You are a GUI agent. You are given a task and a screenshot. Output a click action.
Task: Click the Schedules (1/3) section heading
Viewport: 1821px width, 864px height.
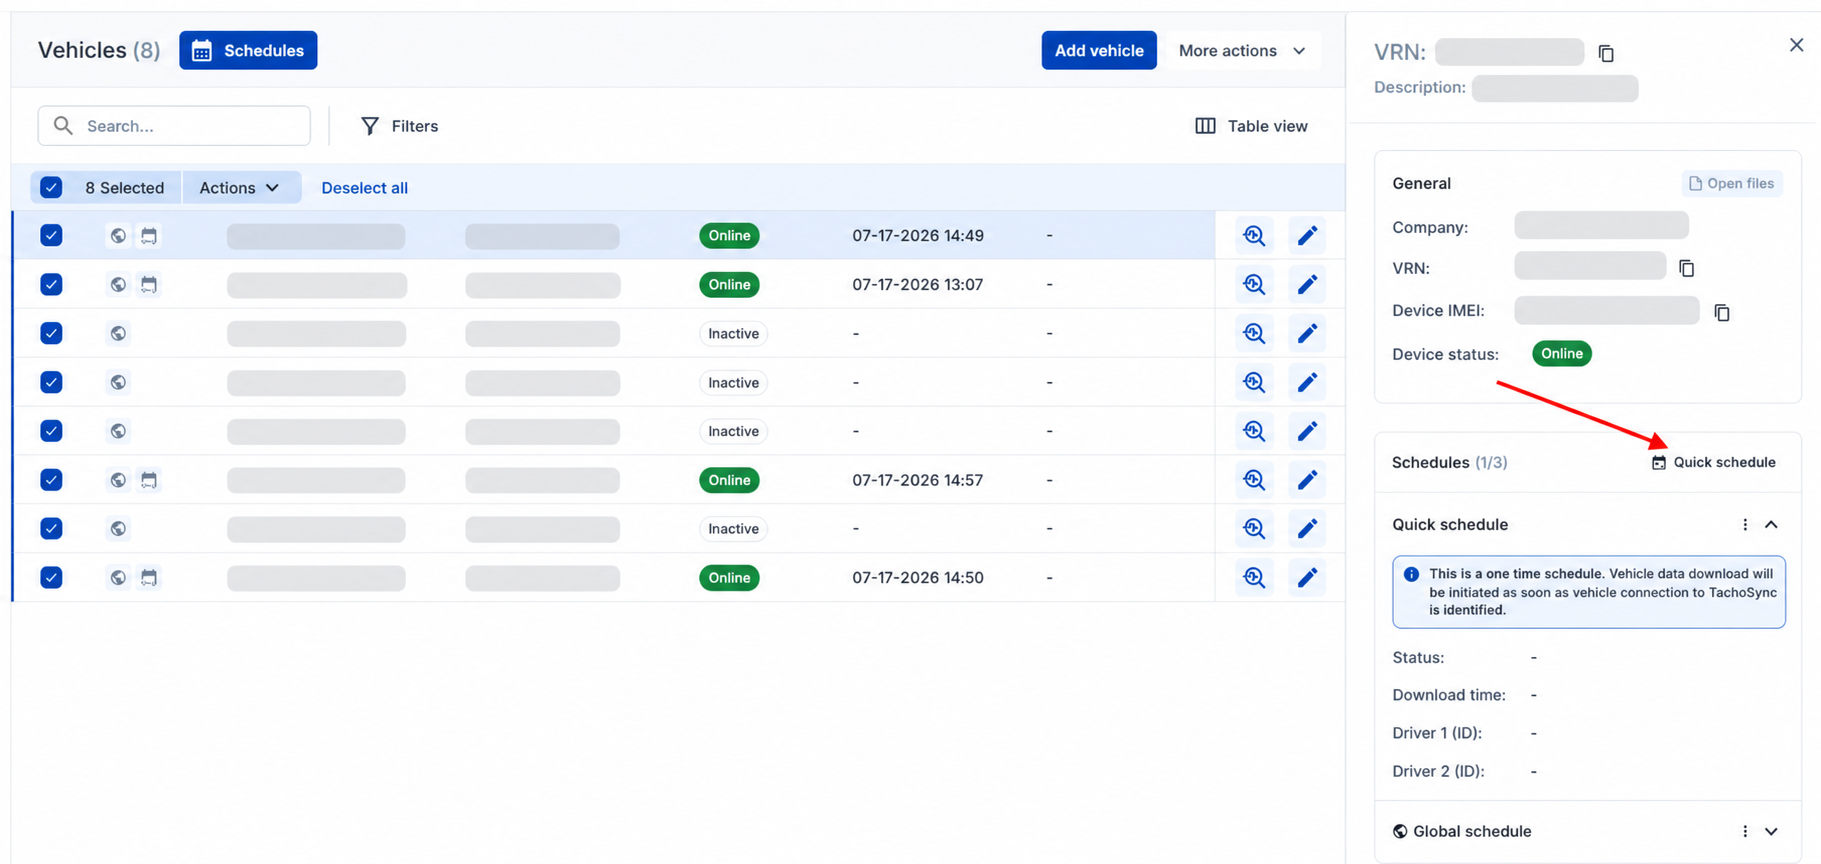tap(1449, 462)
